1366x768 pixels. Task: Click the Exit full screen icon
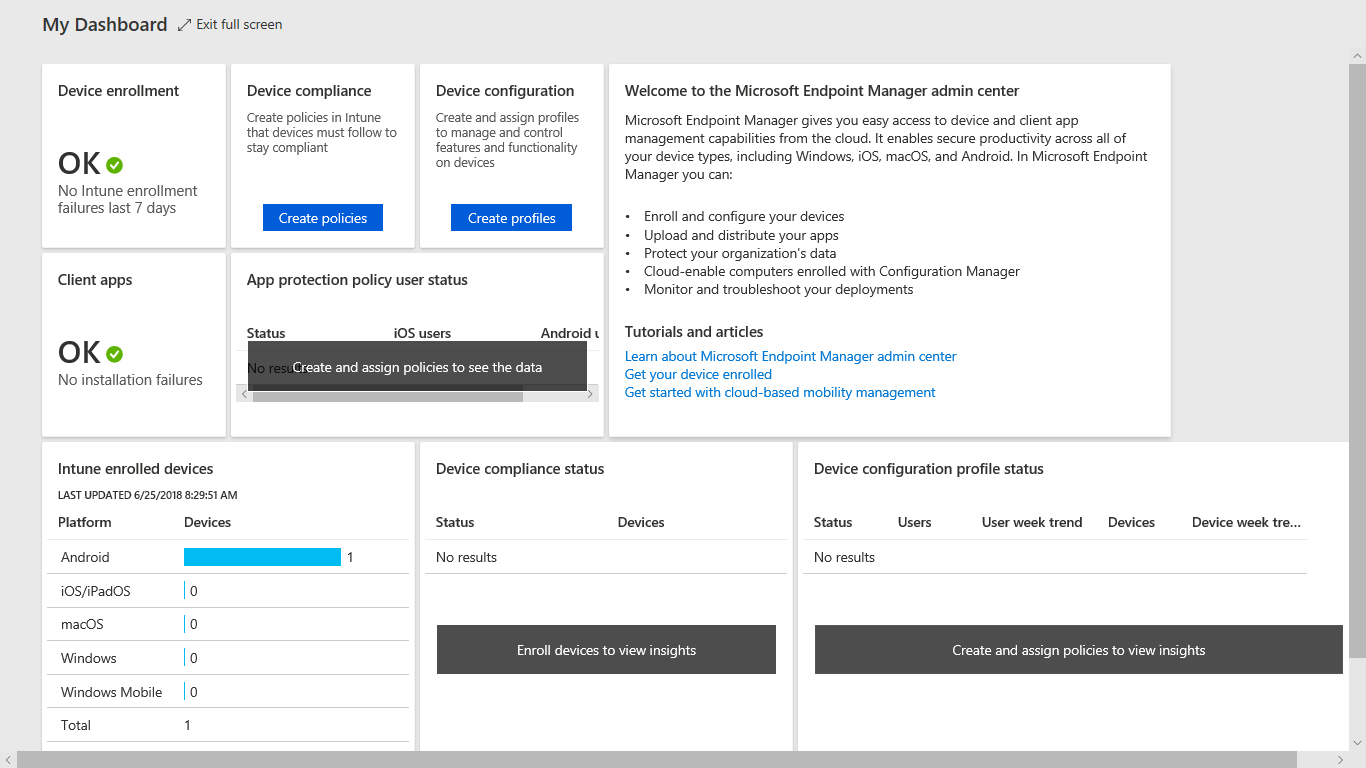(183, 23)
